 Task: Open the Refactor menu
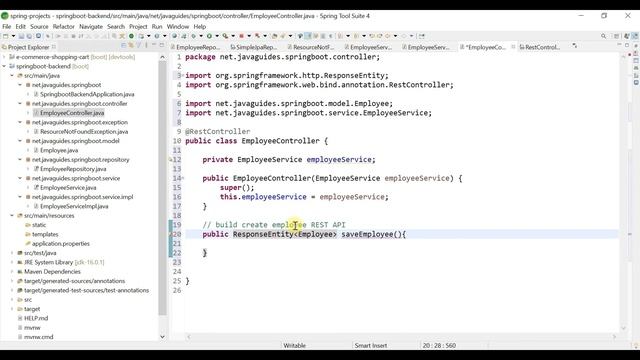(x=64, y=27)
